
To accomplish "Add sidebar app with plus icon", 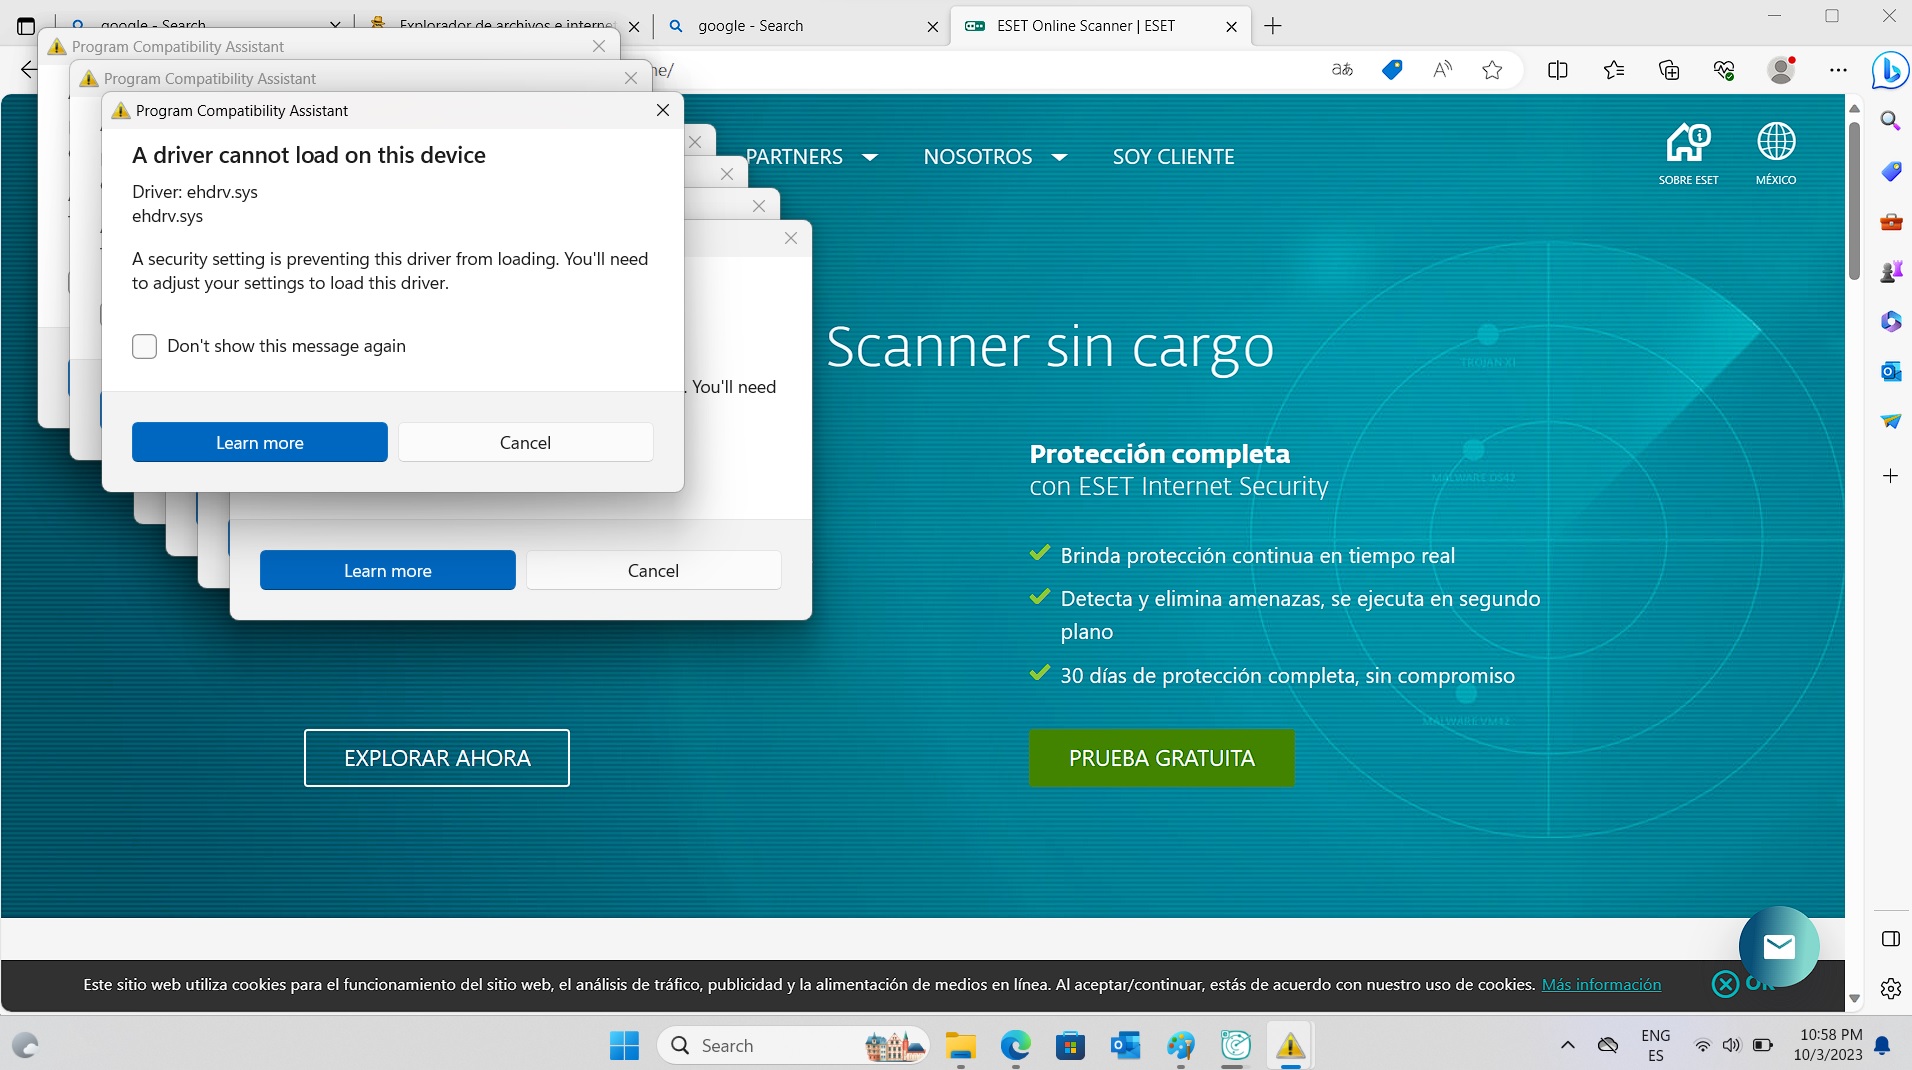I will pos(1890,476).
